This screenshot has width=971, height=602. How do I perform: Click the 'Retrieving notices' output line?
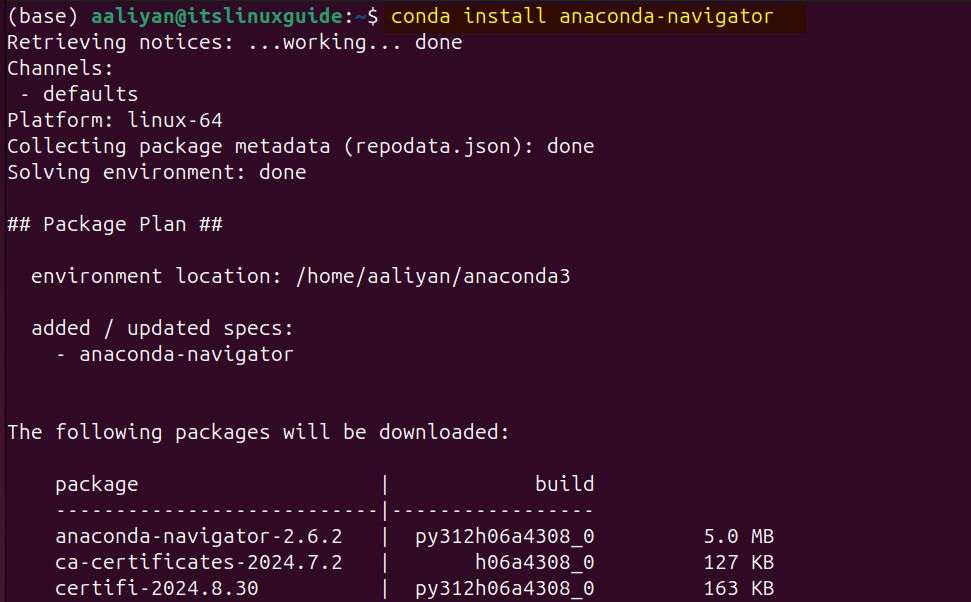(x=235, y=43)
